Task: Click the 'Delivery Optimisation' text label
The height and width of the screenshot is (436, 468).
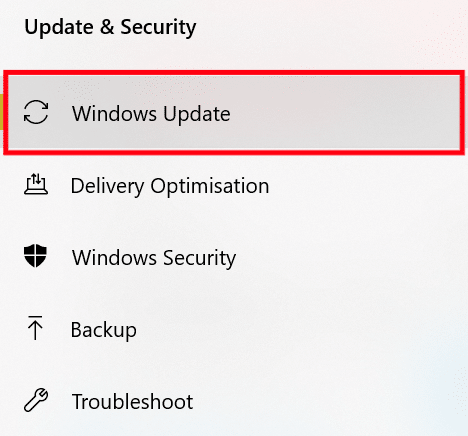Action: point(170,186)
